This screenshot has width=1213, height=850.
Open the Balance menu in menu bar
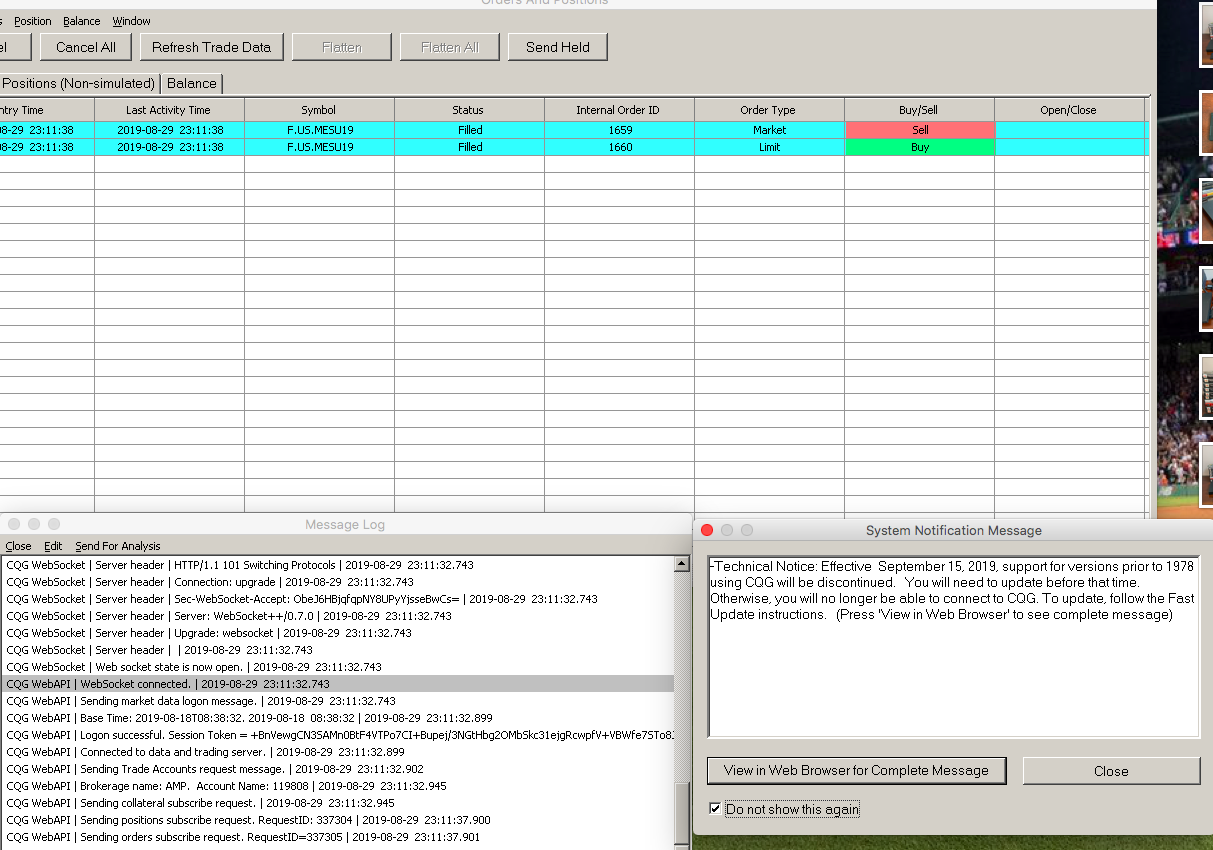point(81,21)
